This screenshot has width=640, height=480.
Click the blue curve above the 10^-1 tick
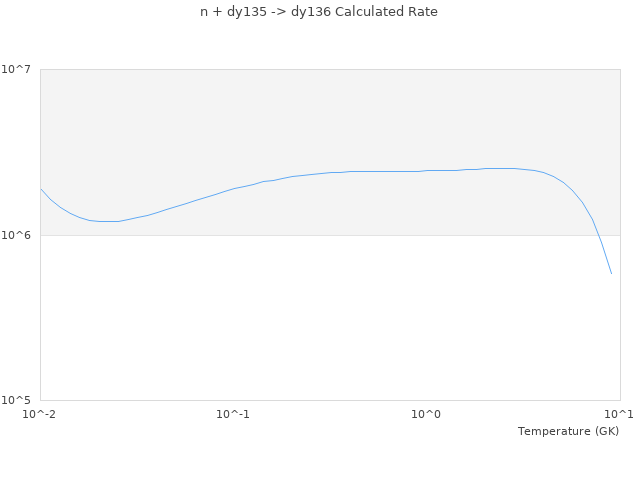(233, 188)
